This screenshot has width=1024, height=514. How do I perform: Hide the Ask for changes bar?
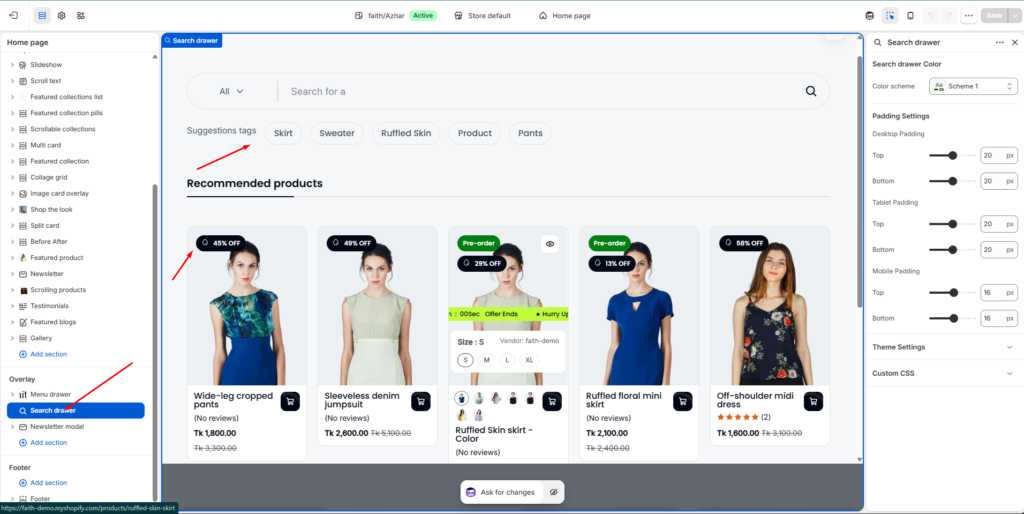[553, 492]
